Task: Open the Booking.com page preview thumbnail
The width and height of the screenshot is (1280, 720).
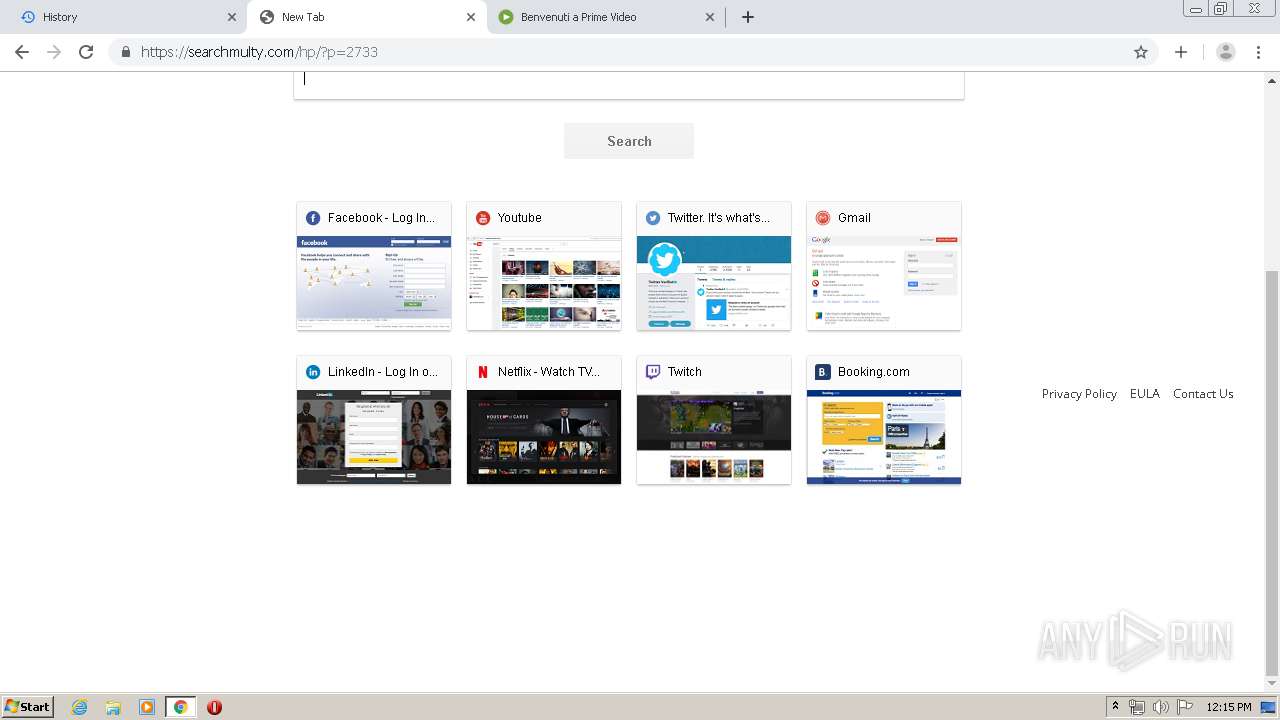Action: [884, 437]
